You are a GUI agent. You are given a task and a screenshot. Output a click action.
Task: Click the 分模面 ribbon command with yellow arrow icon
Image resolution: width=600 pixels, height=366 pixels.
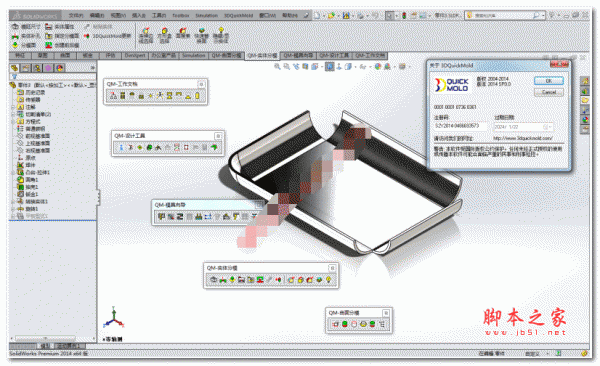(24, 45)
